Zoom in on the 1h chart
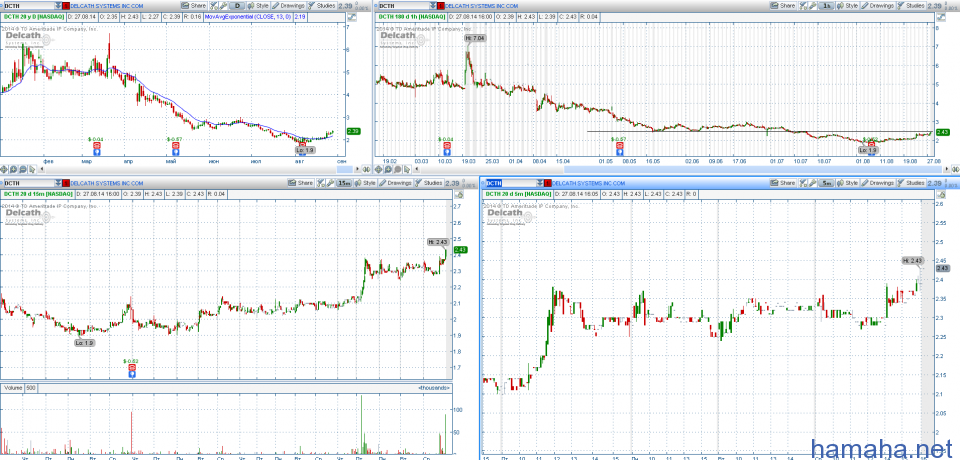This screenshot has height=460, width=960. (x=388, y=170)
